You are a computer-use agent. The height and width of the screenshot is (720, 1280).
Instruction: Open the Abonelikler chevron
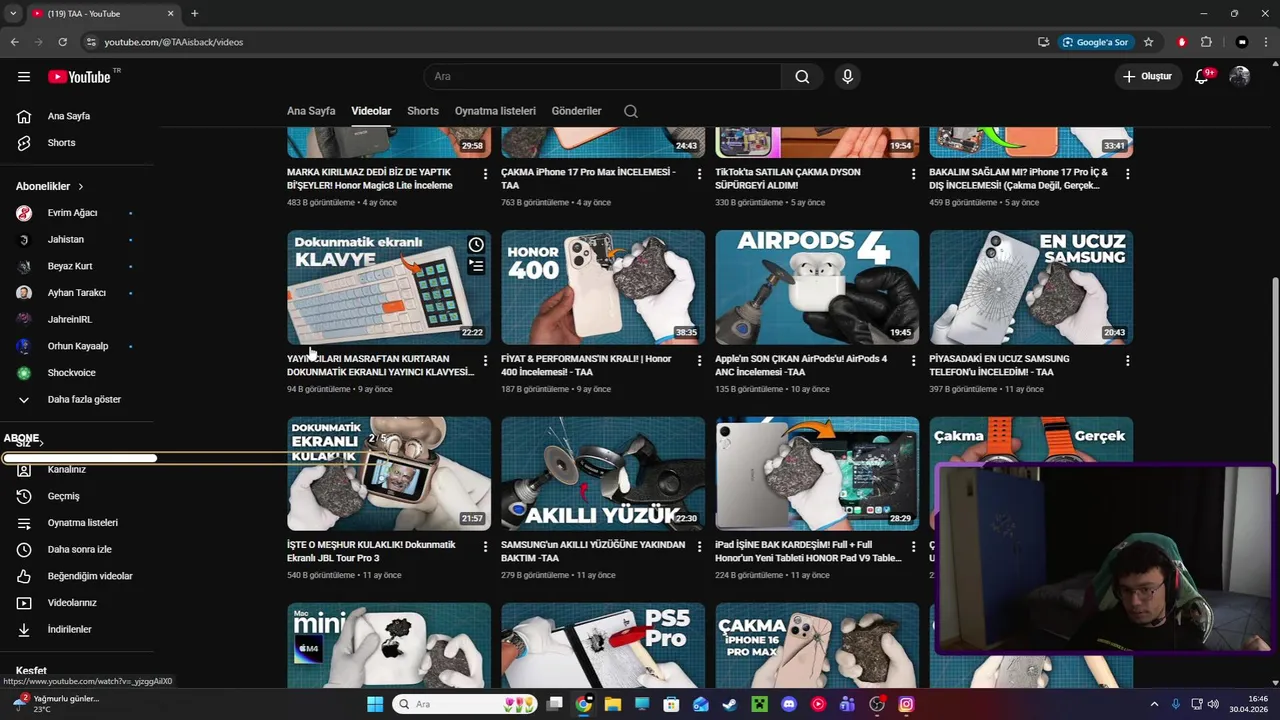[81, 186]
